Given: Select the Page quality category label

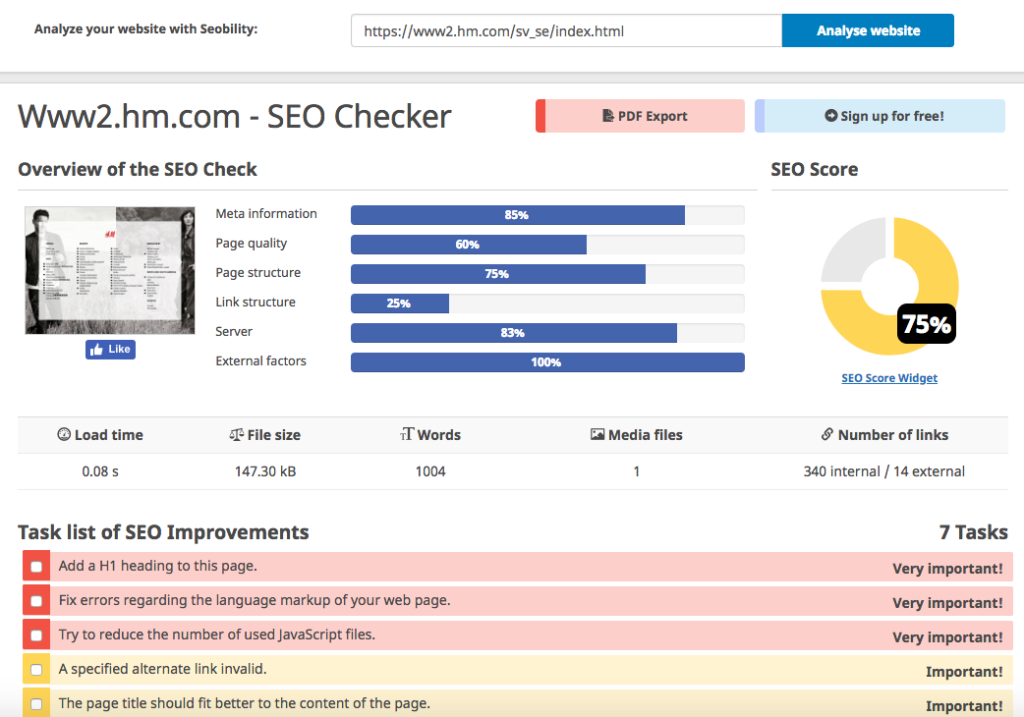Looking at the screenshot, I should 251,244.
